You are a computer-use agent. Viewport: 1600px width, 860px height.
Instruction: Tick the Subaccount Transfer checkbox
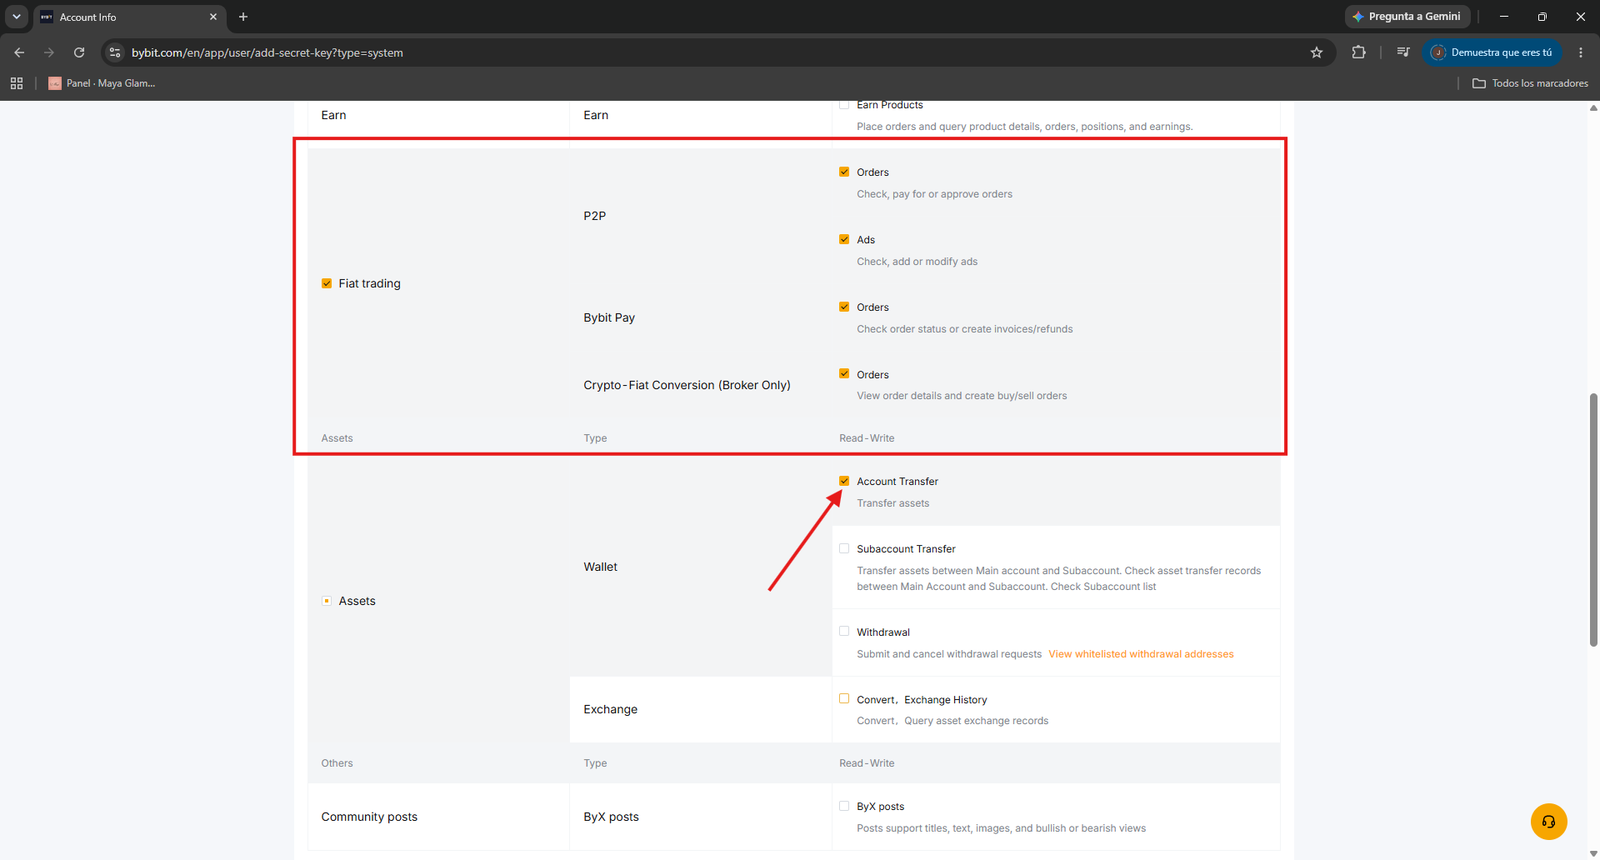[x=844, y=549]
